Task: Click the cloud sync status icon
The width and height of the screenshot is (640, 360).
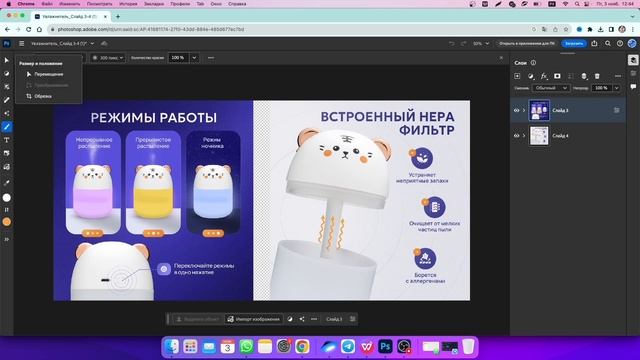Action: [104, 43]
